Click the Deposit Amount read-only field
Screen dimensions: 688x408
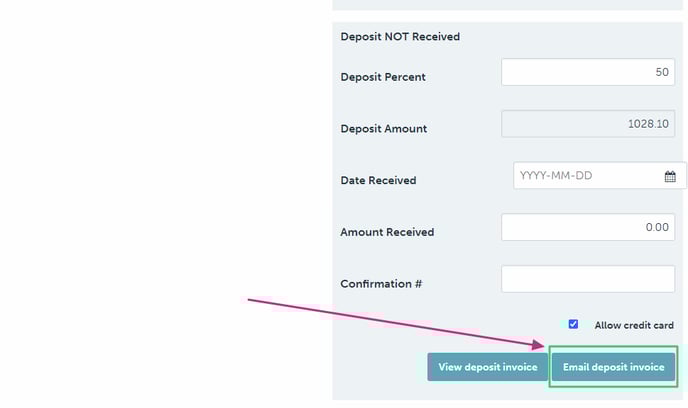pos(587,124)
